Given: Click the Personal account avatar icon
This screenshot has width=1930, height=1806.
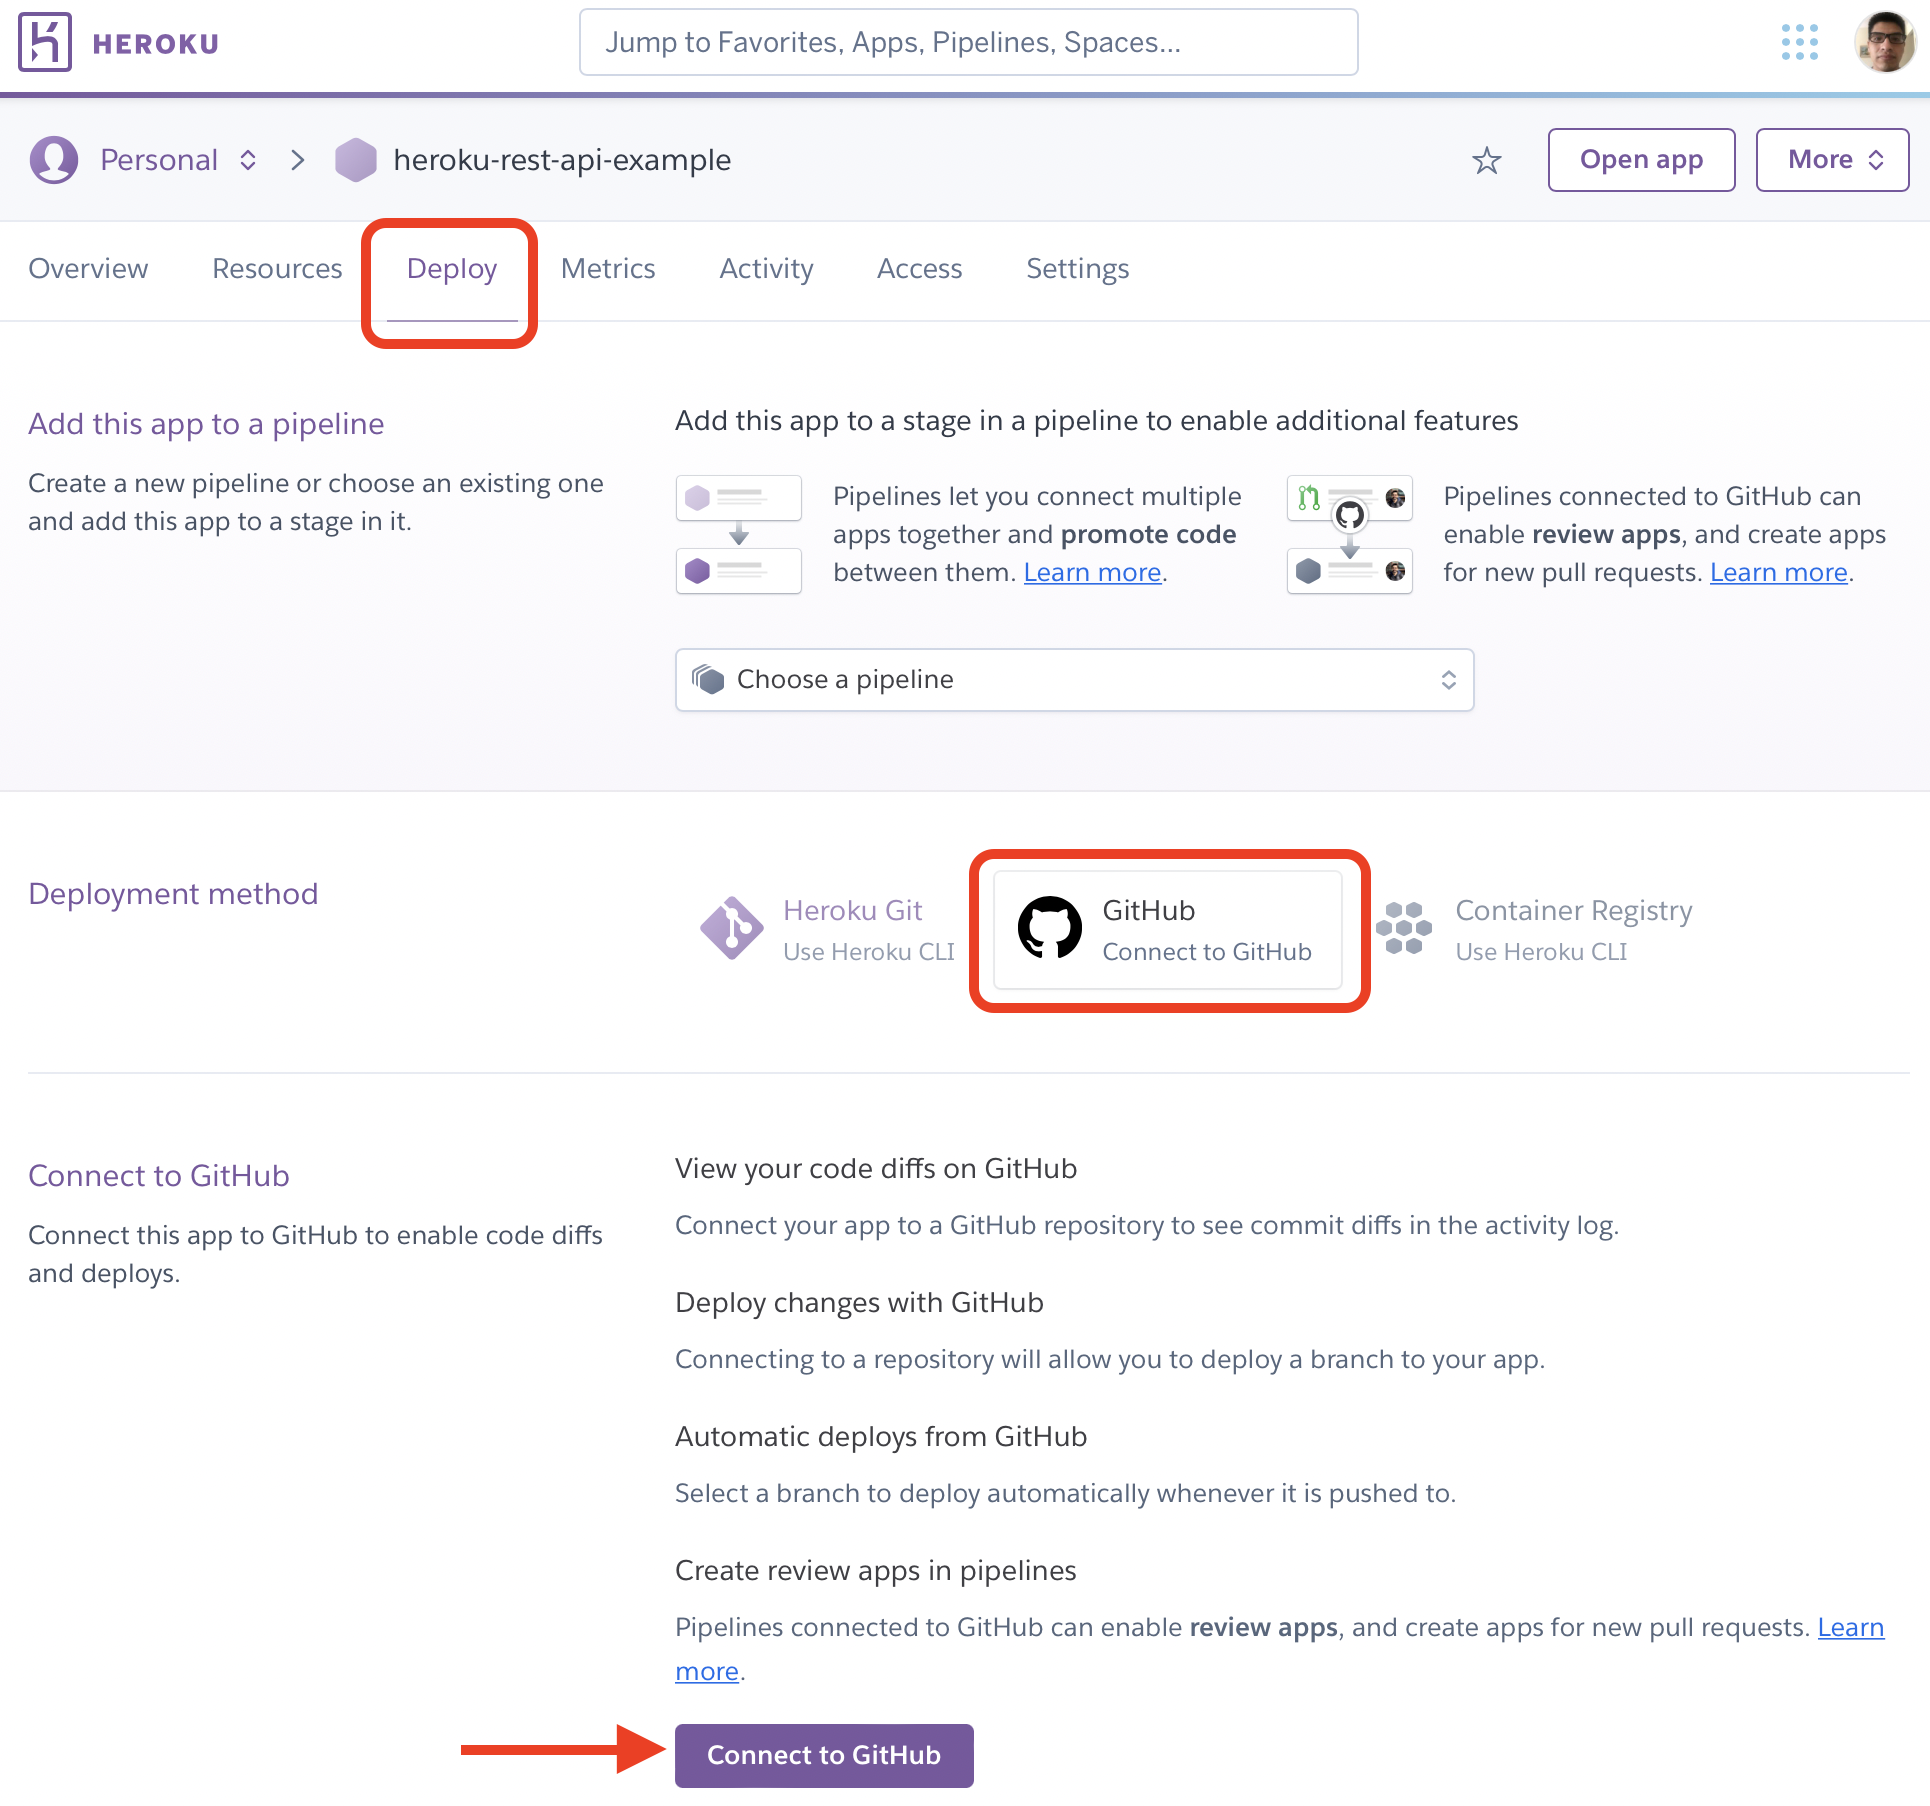Looking at the screenshot, I should [54, 160].
